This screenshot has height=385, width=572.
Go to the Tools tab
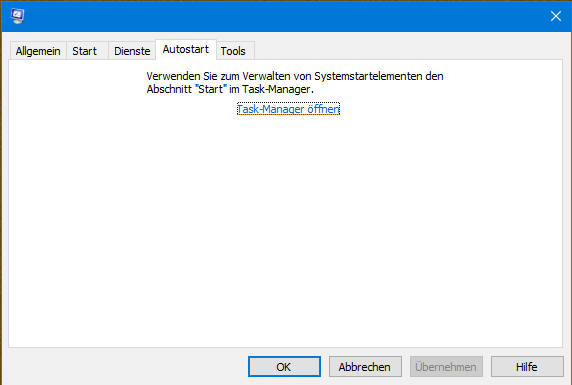233,51
